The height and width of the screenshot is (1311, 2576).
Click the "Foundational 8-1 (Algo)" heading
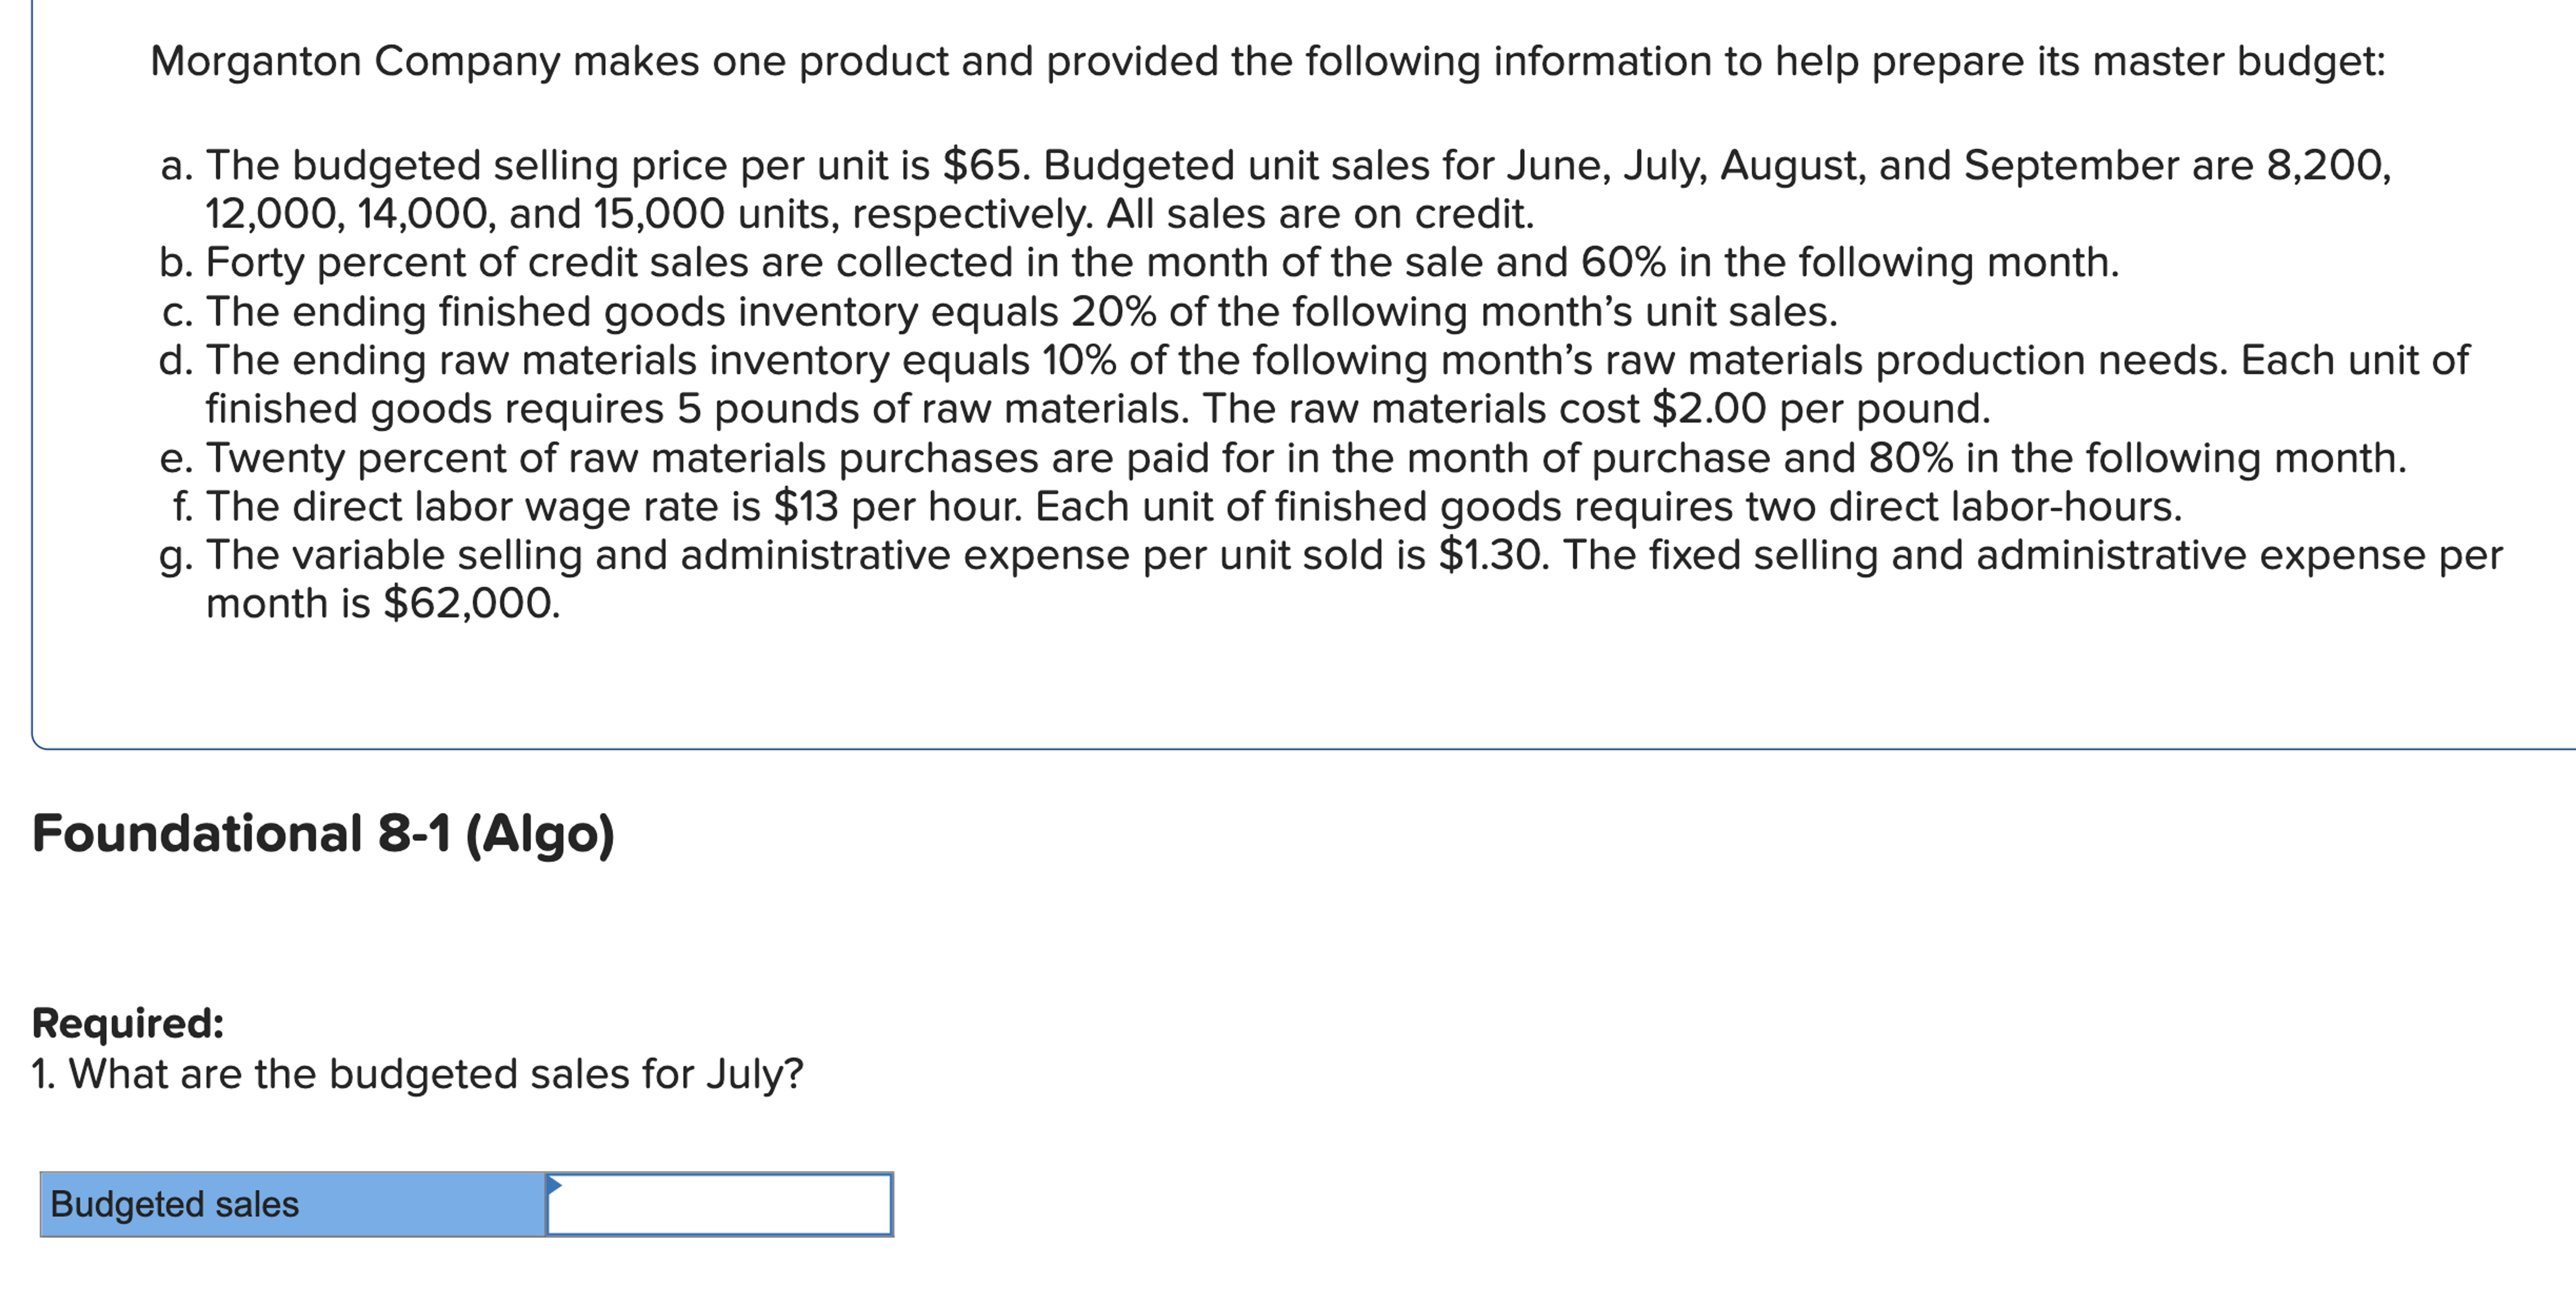click(x=323, y=834)
